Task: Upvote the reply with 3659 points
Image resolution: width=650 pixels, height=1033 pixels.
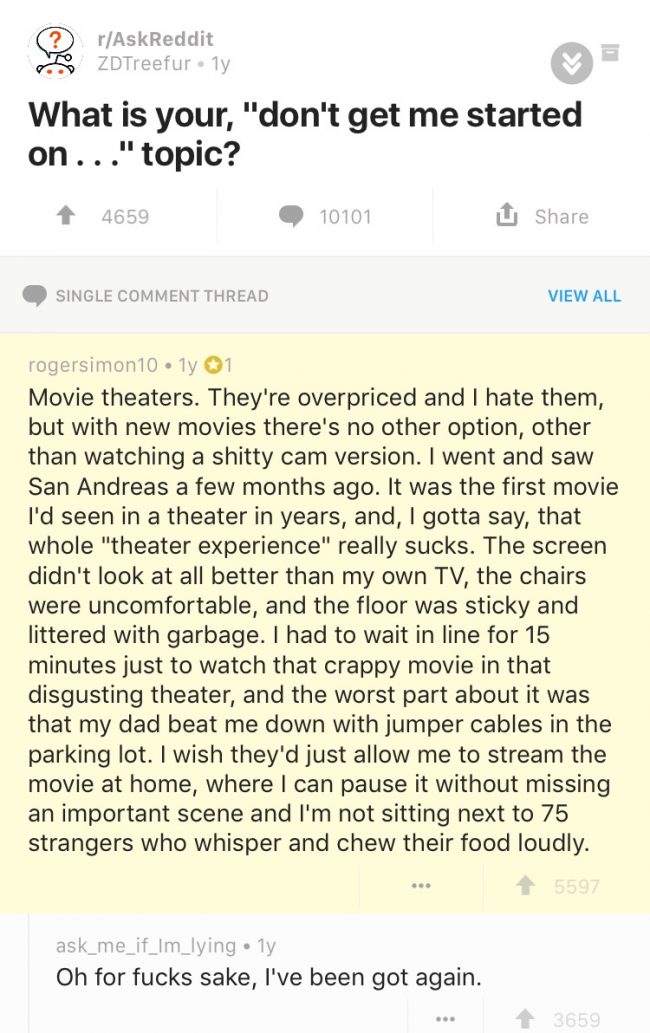Action: coord(525,1019)
